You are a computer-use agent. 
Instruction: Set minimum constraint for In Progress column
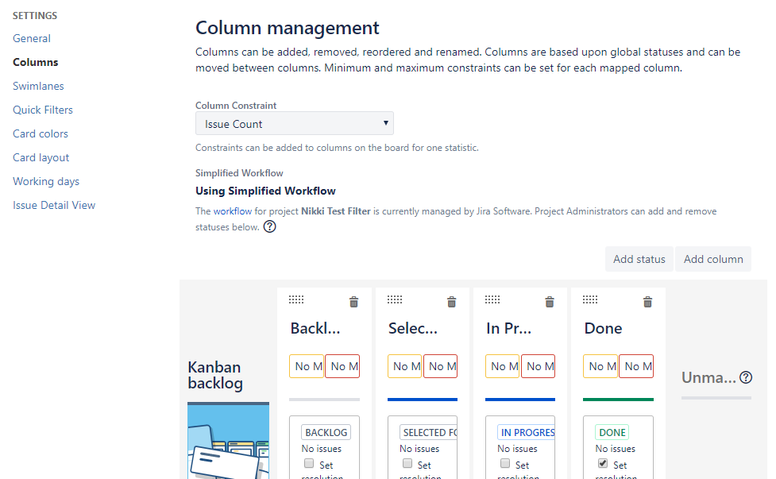[x=503, y=366]
